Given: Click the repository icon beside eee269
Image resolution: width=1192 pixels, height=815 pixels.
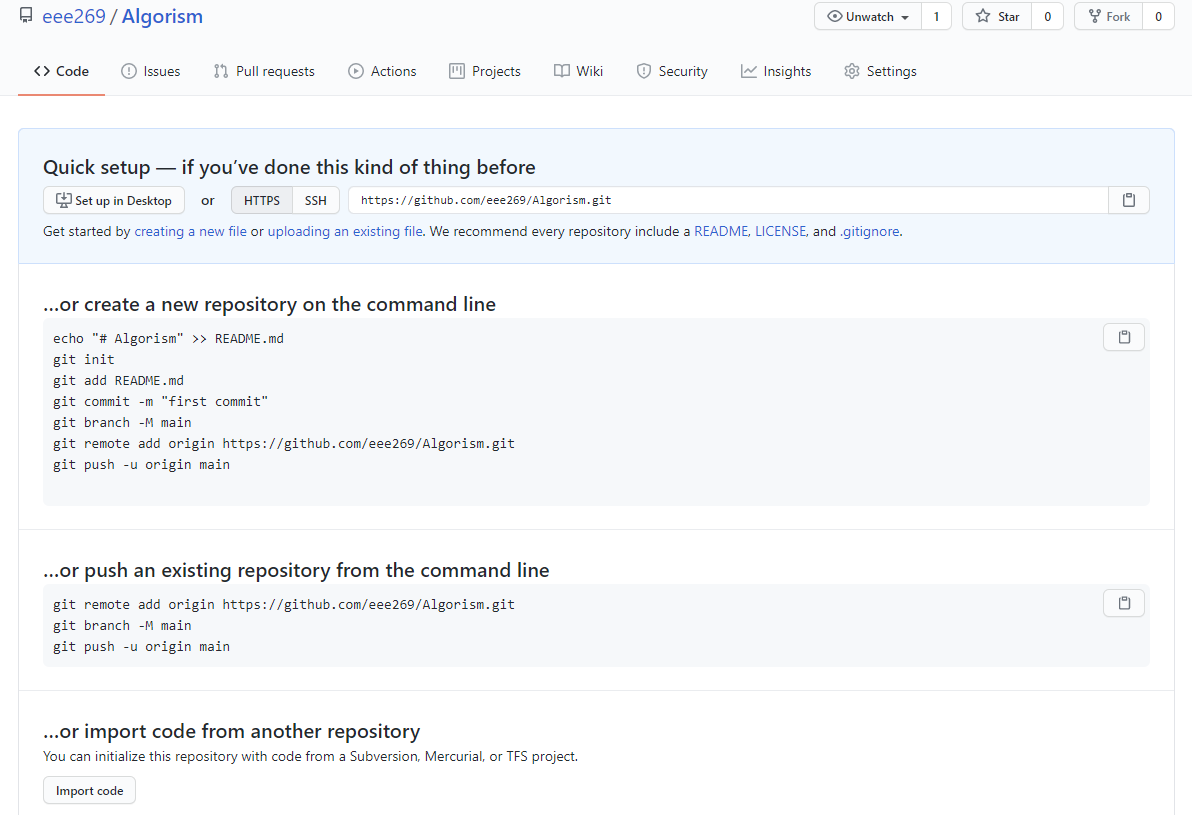Looking at the screenshot, I should [27, 15].
